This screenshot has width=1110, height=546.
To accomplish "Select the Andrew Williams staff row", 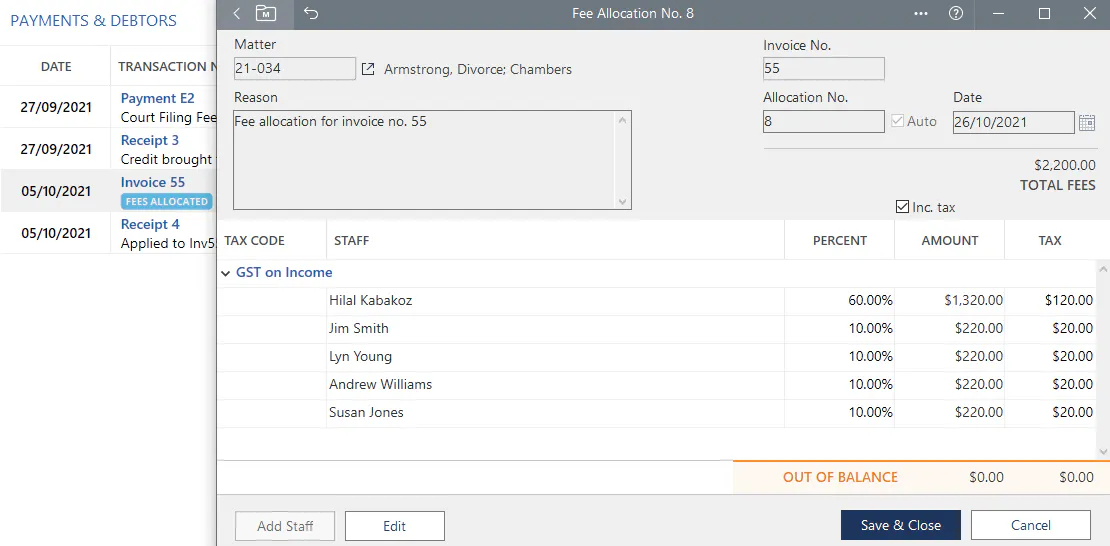I will [x=656, y=385].
